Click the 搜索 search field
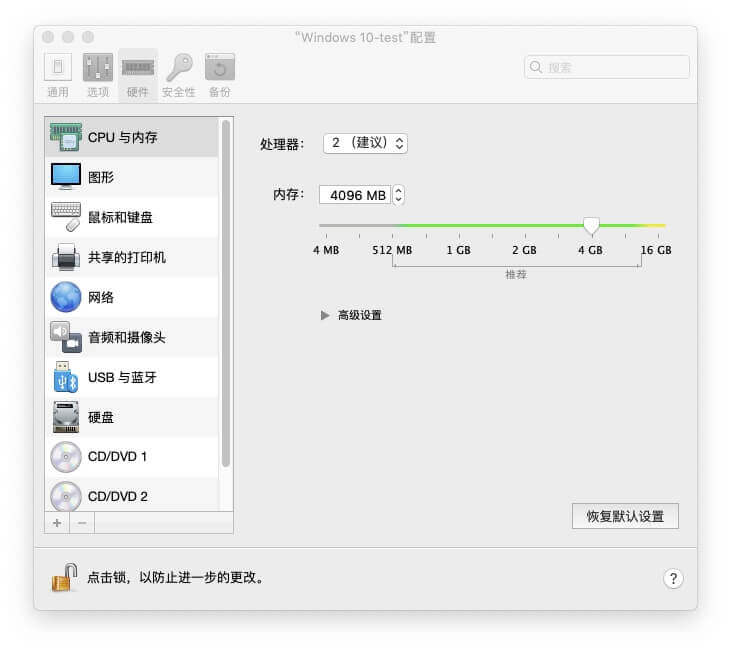This screenshot has height=652, width=731. pos(607,67)
